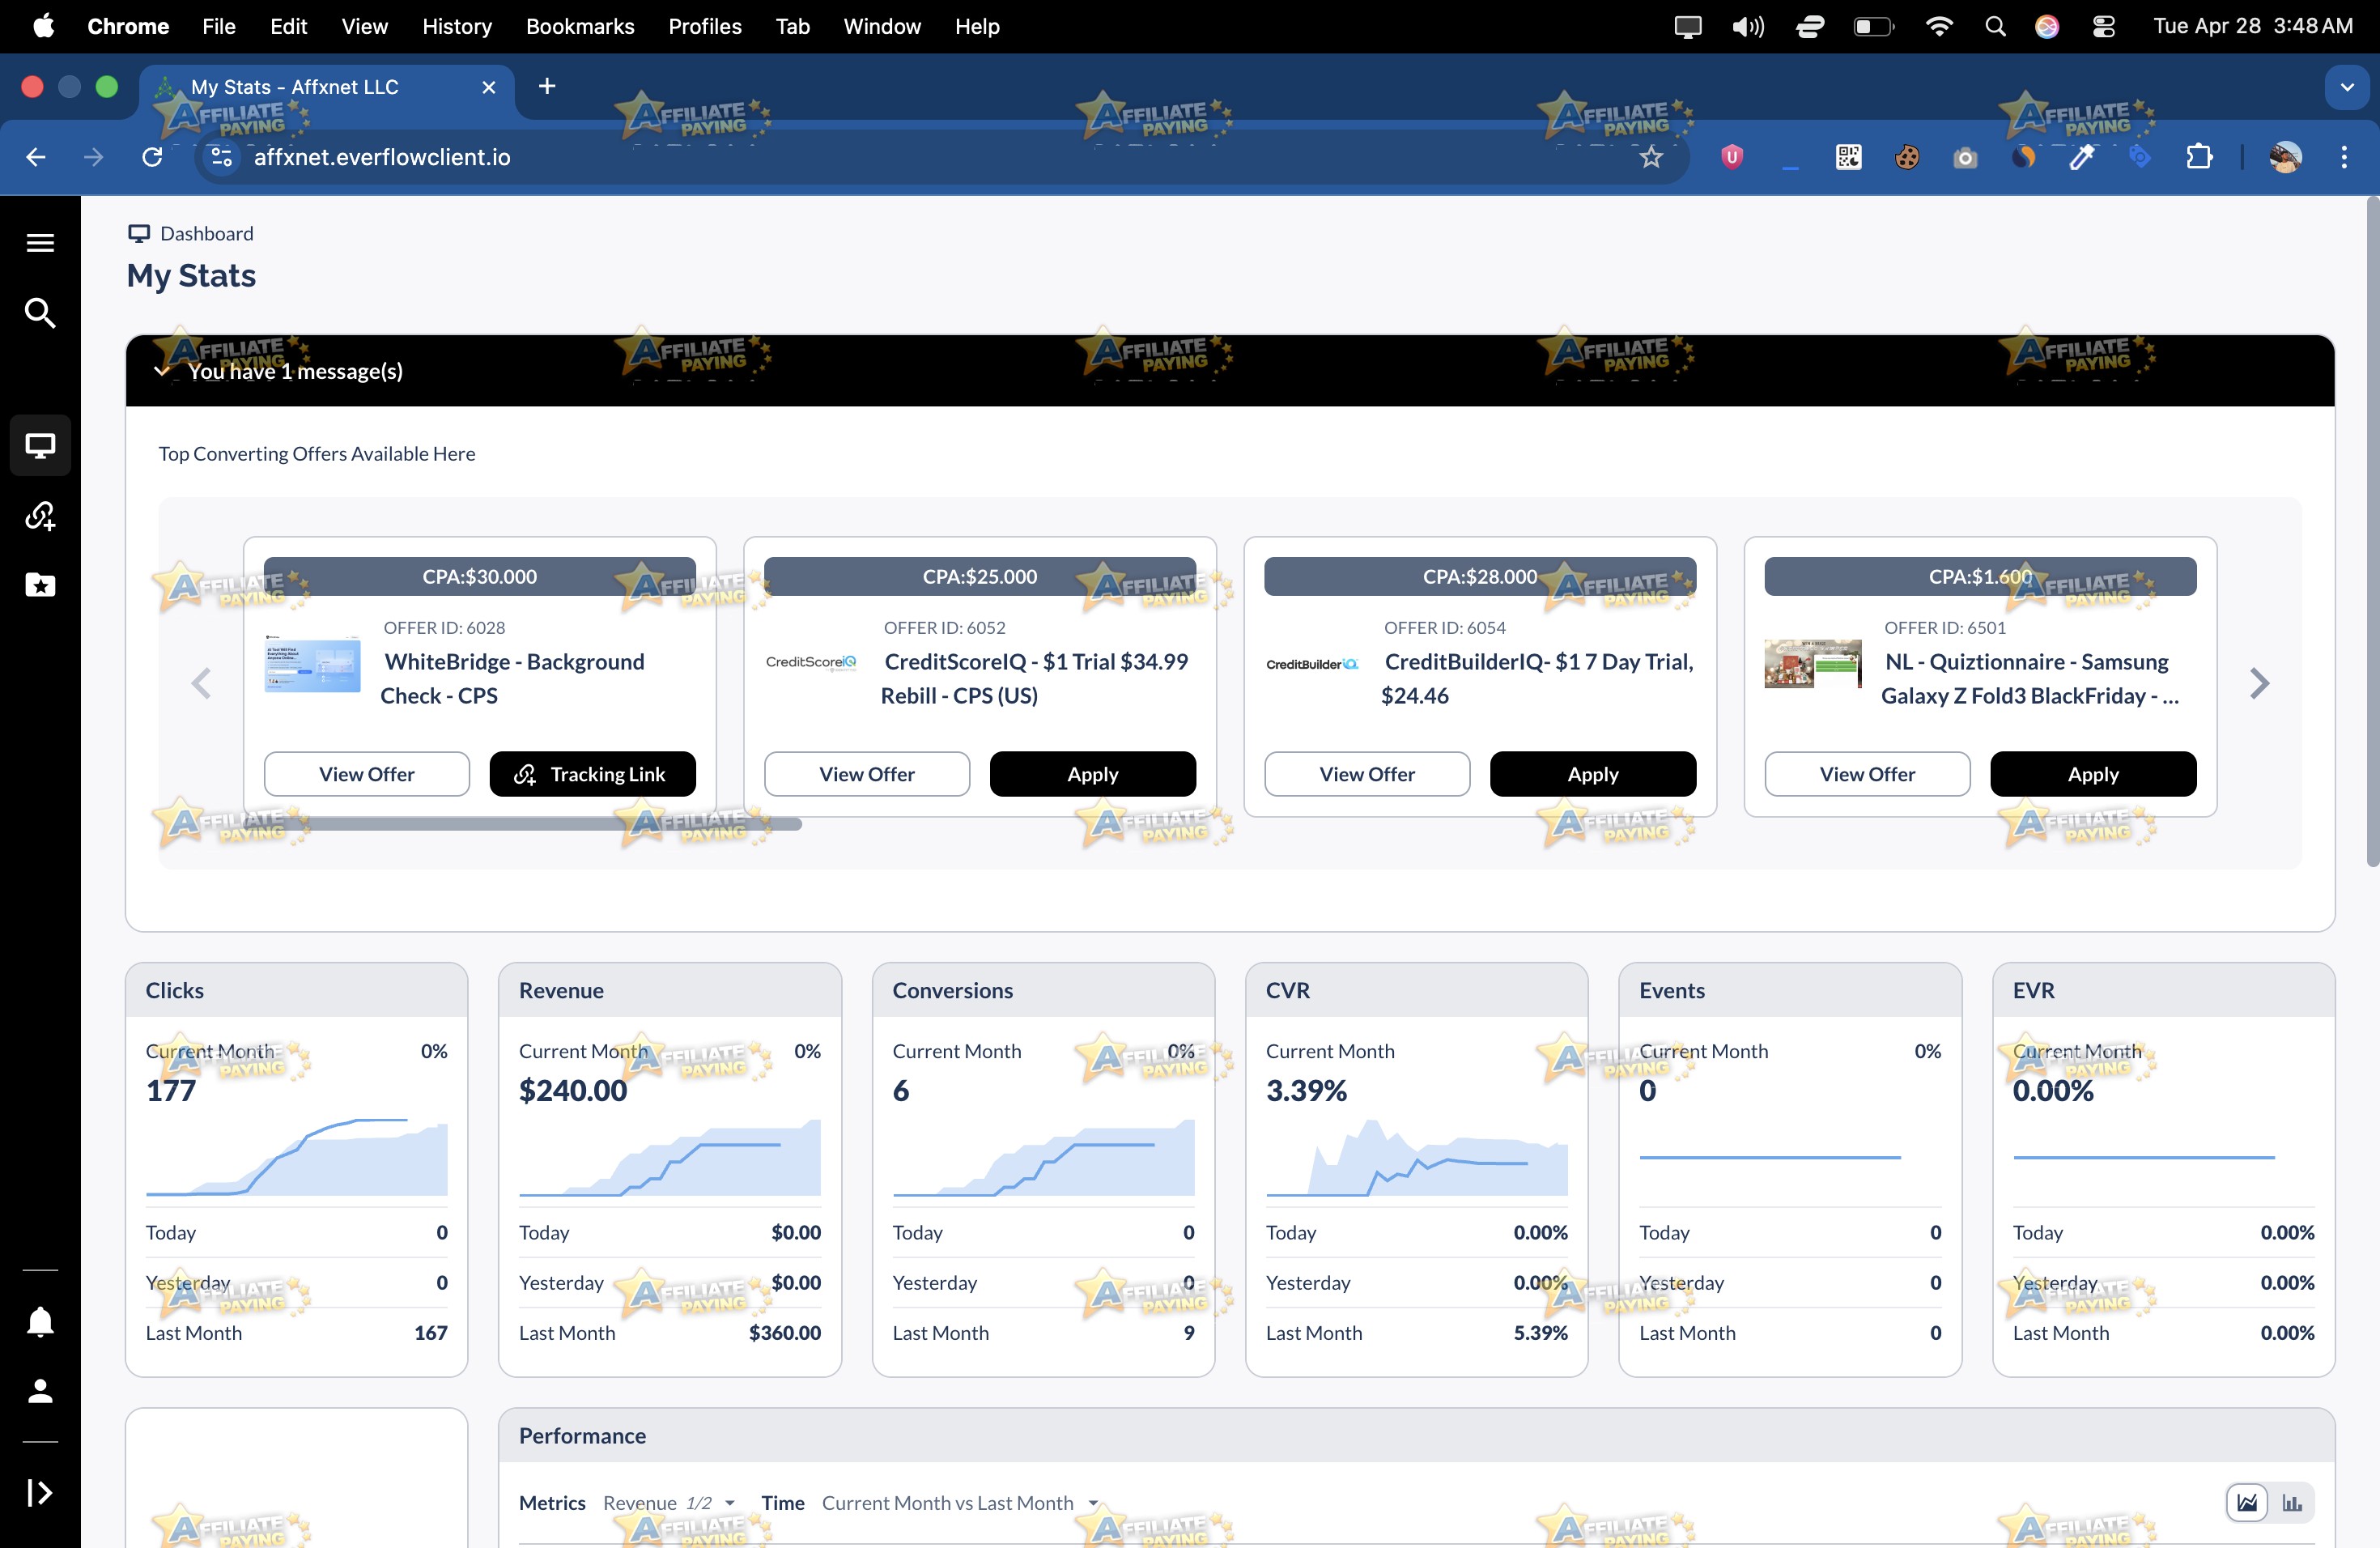Open the QR code extension icon

1848,157
